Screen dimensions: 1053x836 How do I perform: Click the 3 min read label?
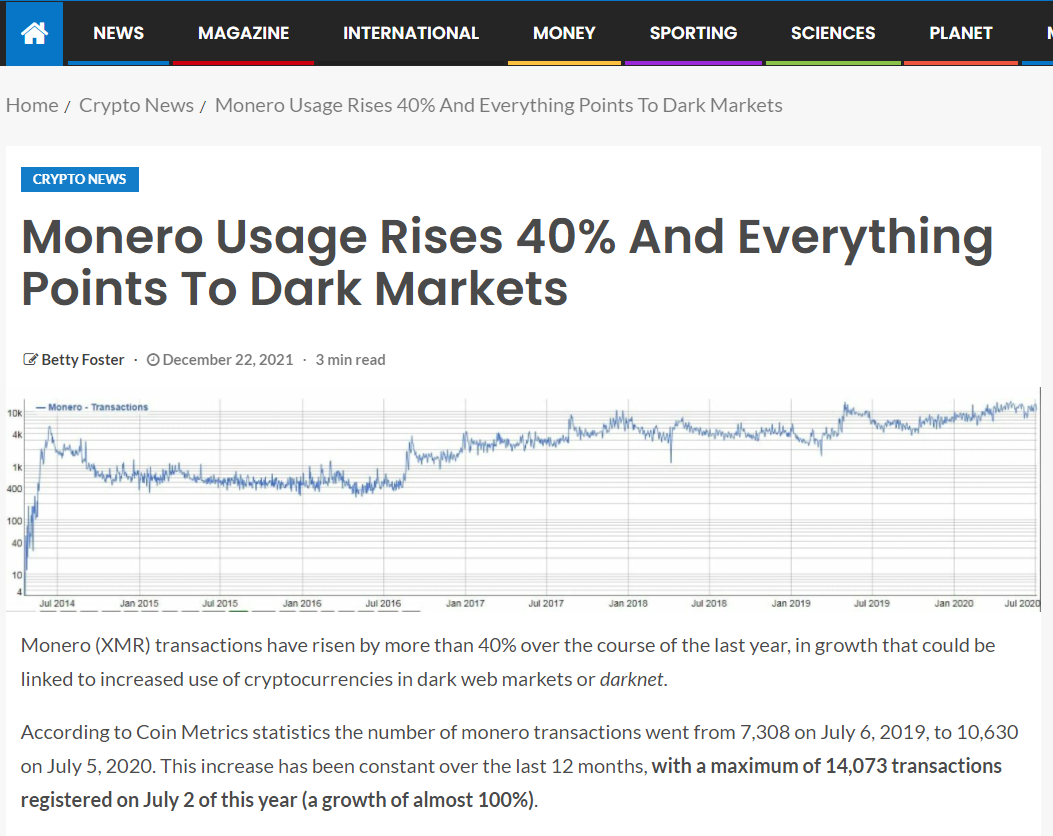tap(350, 360)
